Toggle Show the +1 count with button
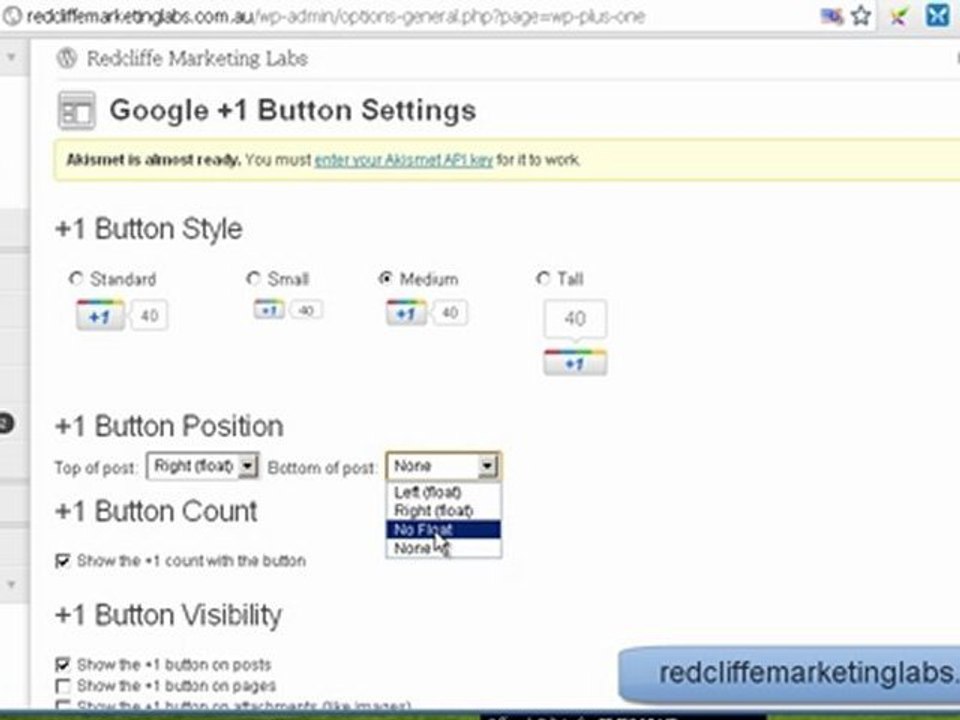 click(x=62, y=561)
